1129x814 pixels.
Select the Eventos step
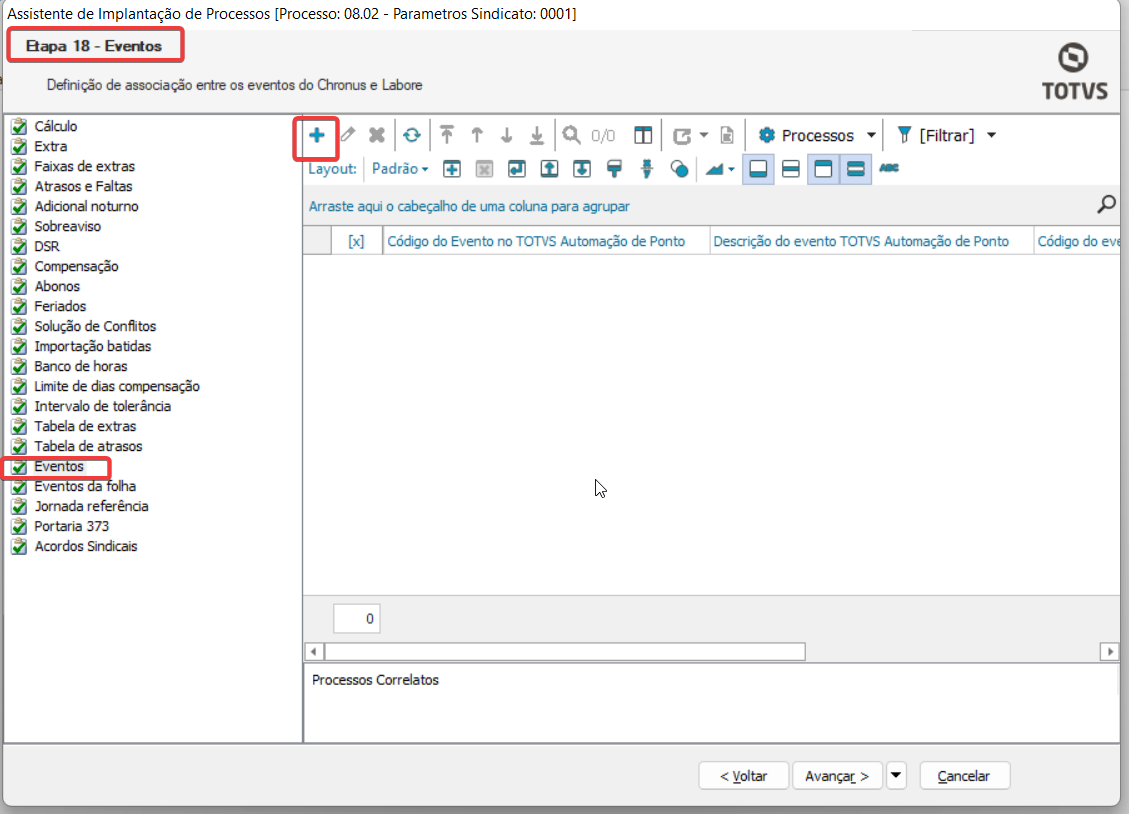click(x=59, y=466)
